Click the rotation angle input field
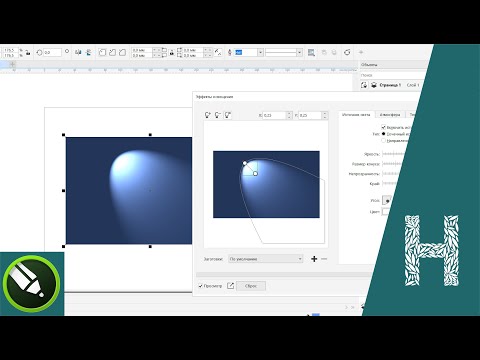The height and width of the screenshot is (360, 480). [53, 53]
